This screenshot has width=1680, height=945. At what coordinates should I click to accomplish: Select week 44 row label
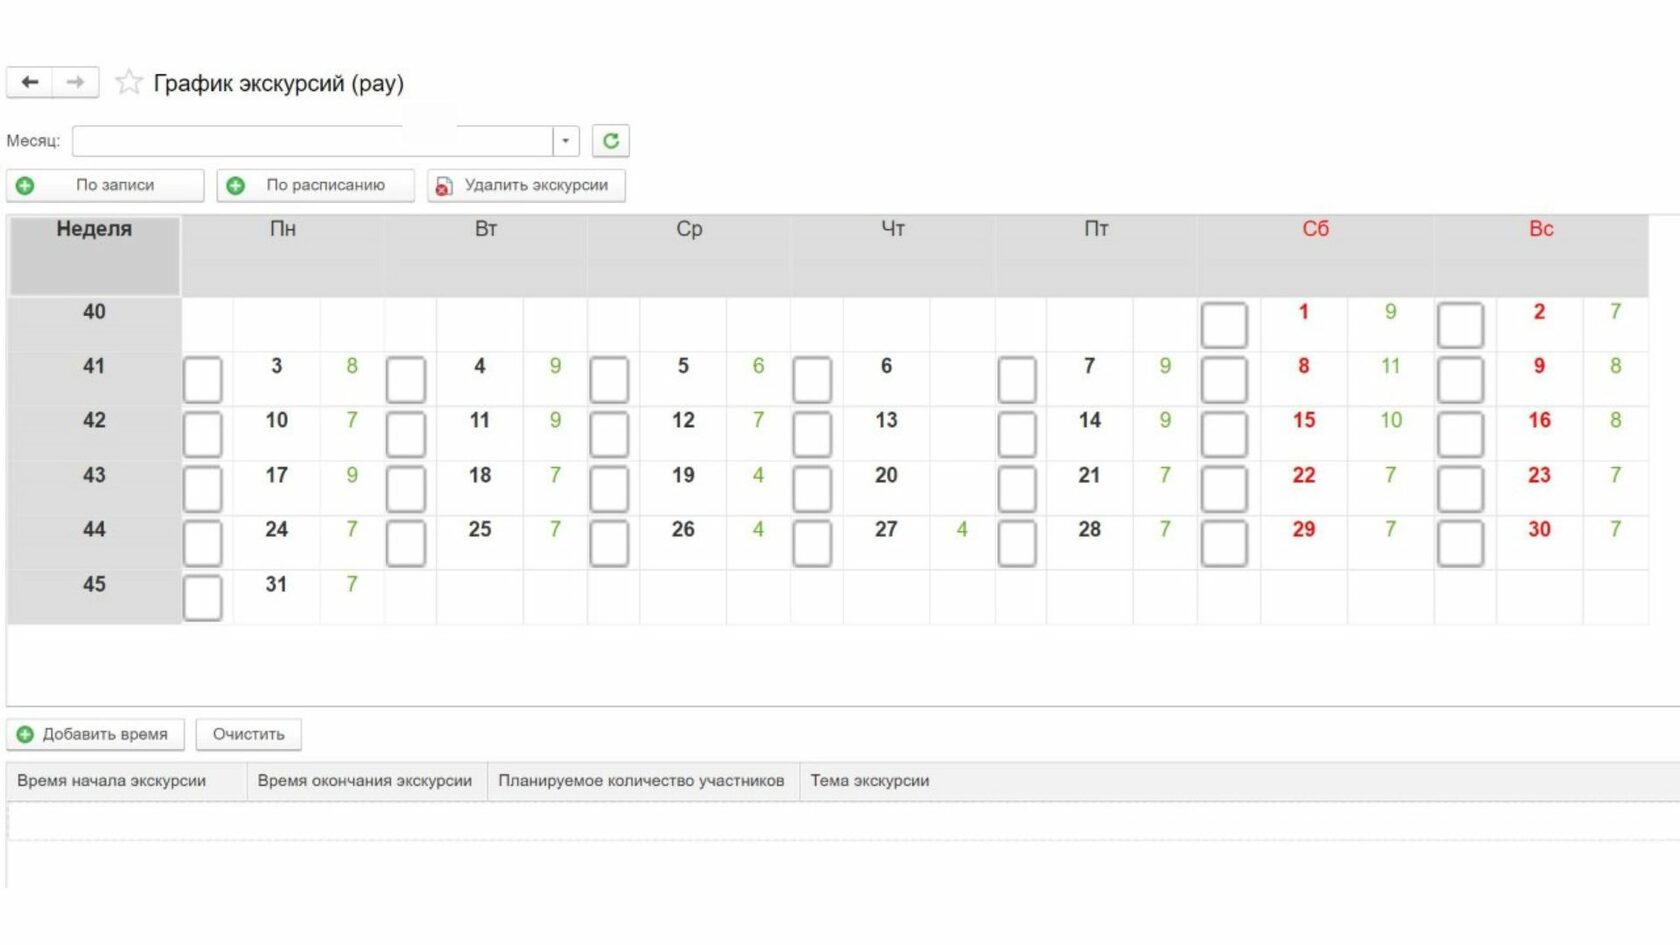pyautogui.click(x=94, y=542)
